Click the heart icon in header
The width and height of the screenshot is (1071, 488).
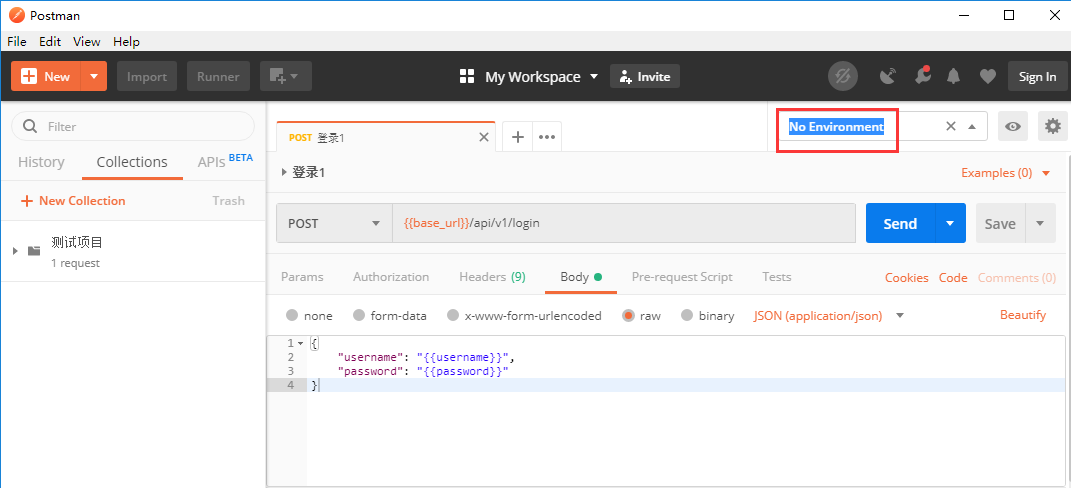(988, 77)
